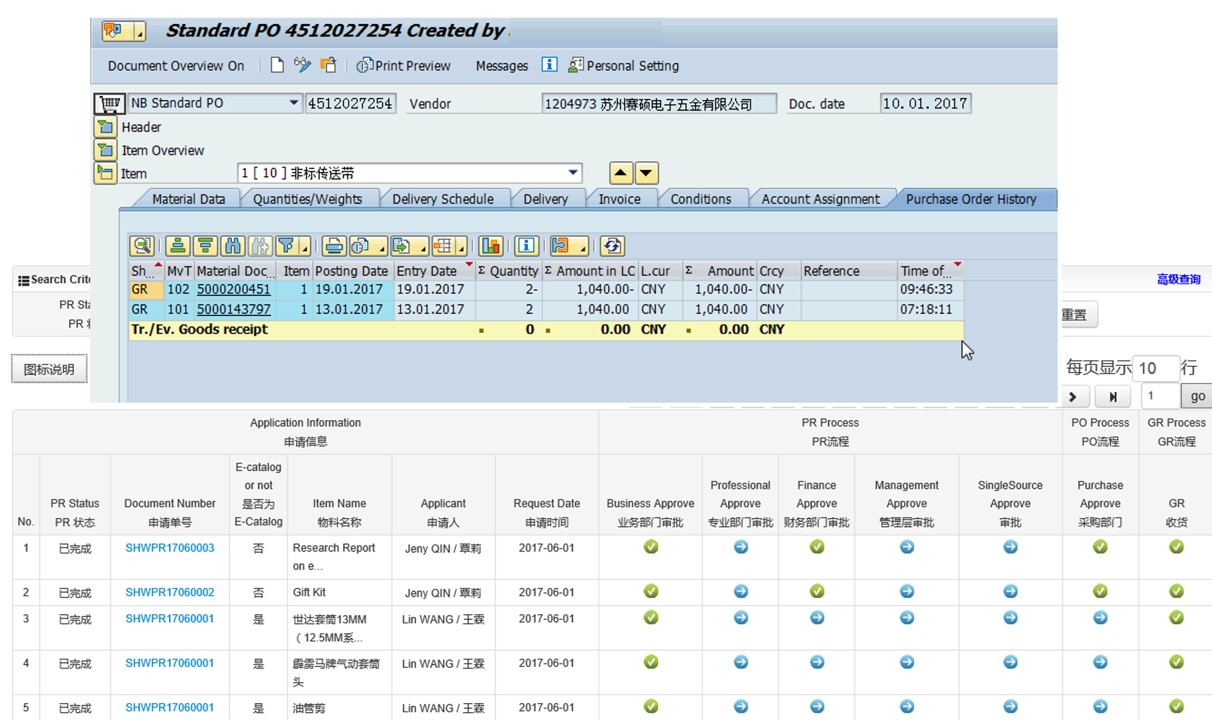Screen dimensions: 1212x720
Task: Select next item with down arrow button
Action: [x=647, y=173]
